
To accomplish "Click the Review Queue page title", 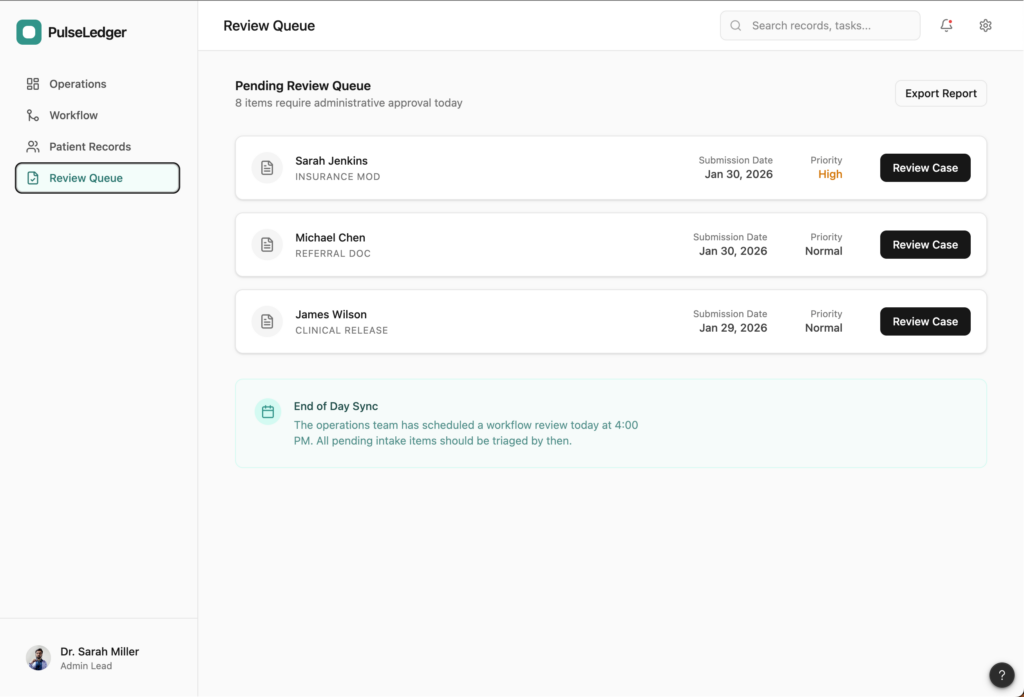I will (269, 25).
